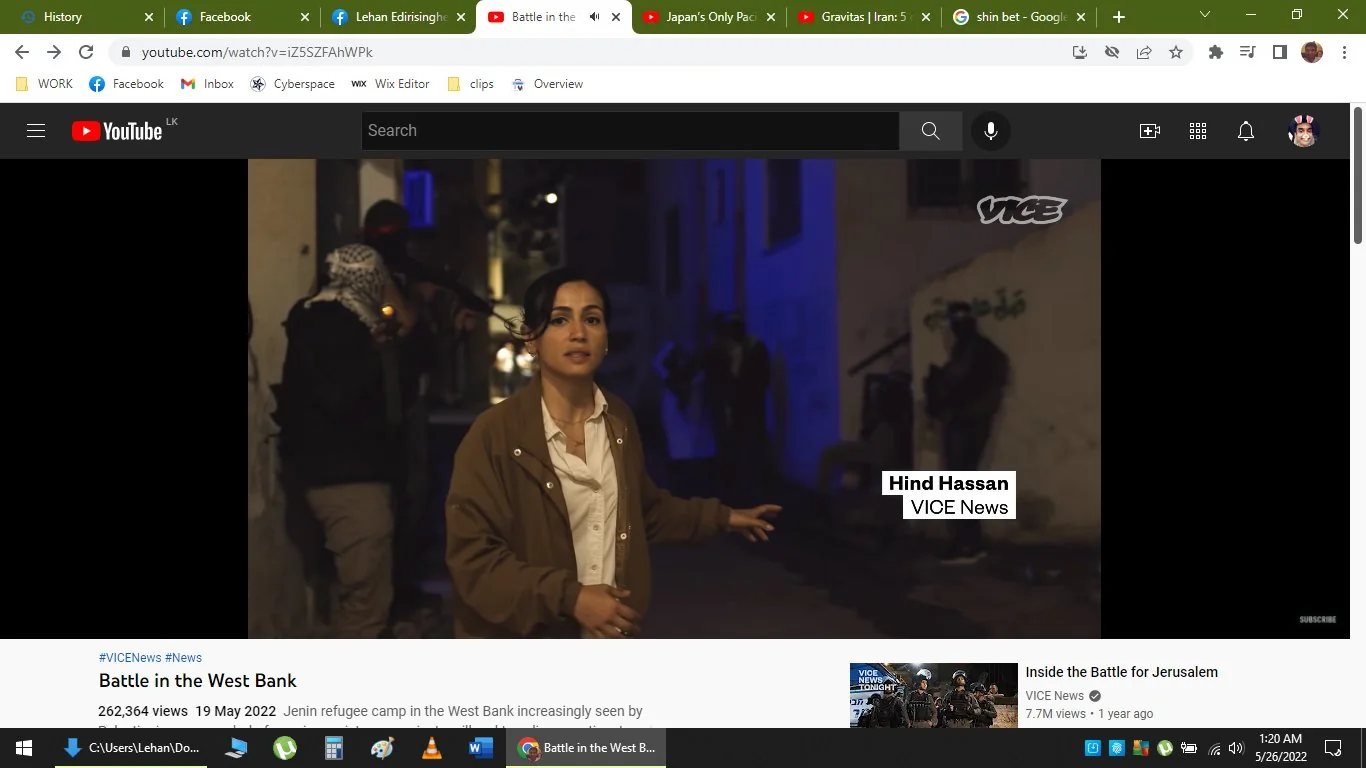The image size is (1366, 768).
Task: Open Chrome extensions puzzle icon
Action: [x=1216, y=52]
